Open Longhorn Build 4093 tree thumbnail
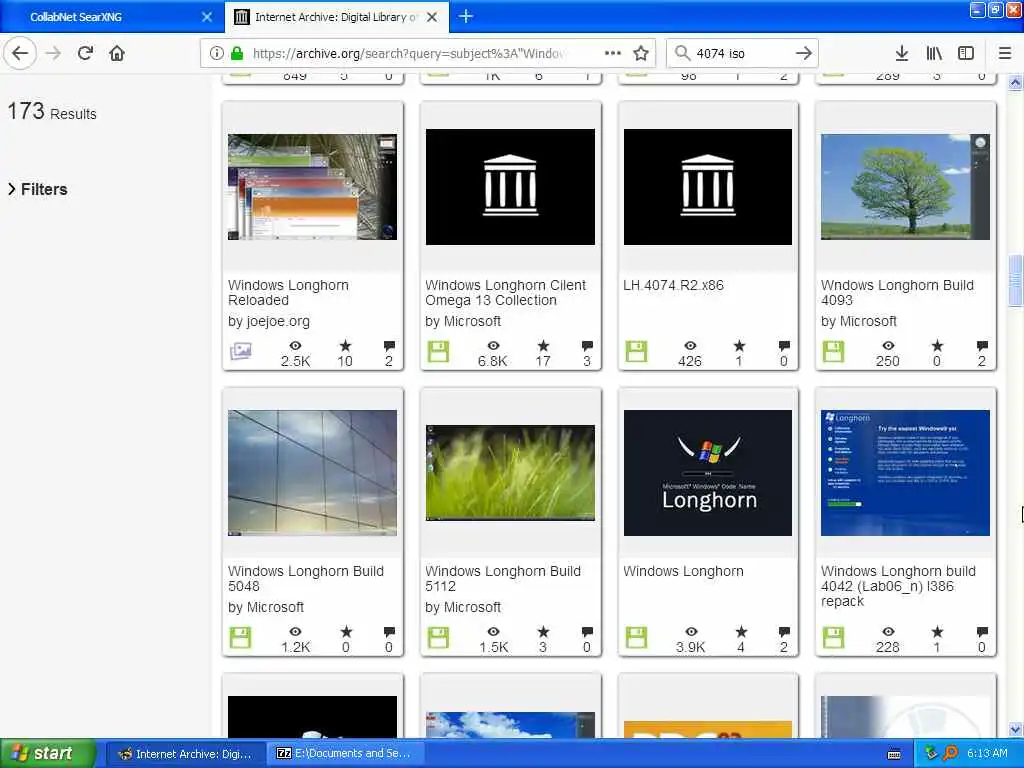1024x768 pixels. [905, 187]
